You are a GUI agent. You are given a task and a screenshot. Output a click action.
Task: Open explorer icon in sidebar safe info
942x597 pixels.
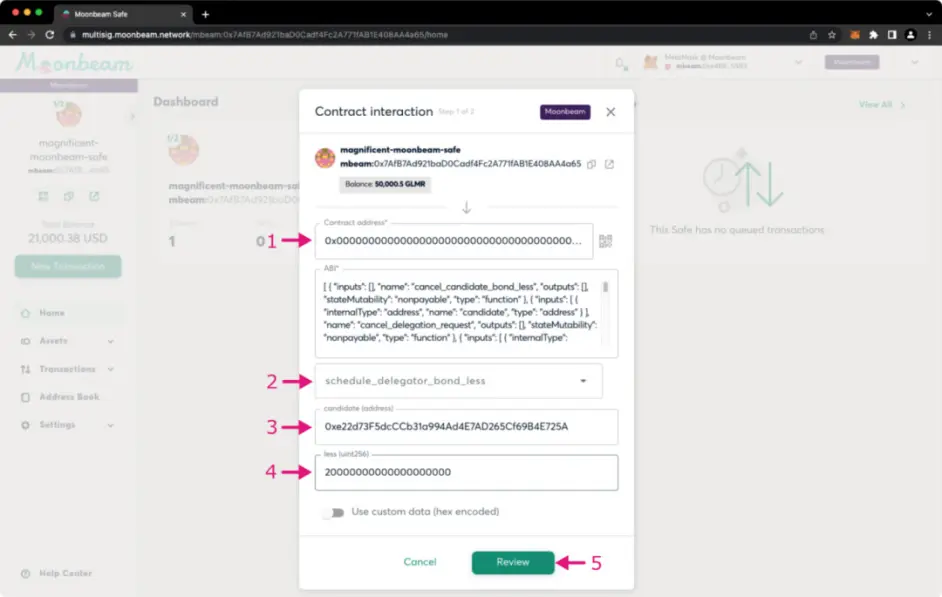[94, 196]
